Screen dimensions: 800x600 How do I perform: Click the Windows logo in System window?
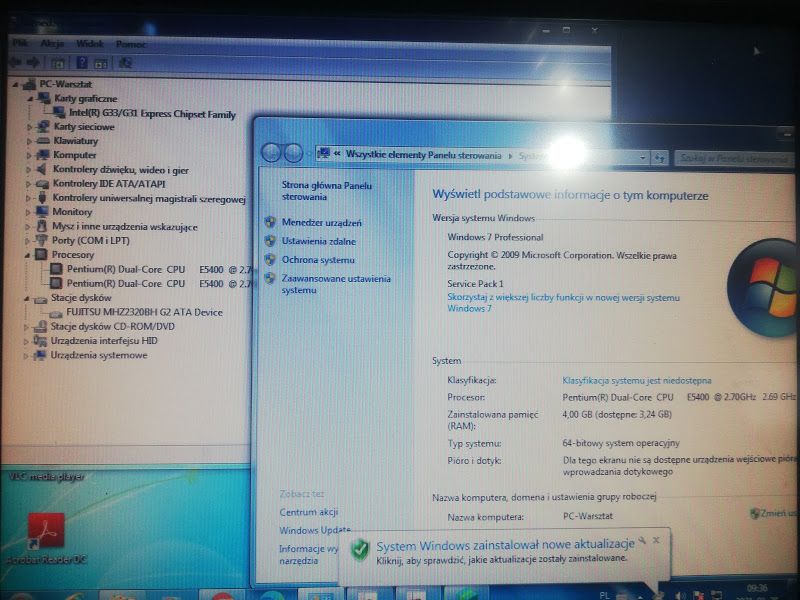click(x=765, y=288)
